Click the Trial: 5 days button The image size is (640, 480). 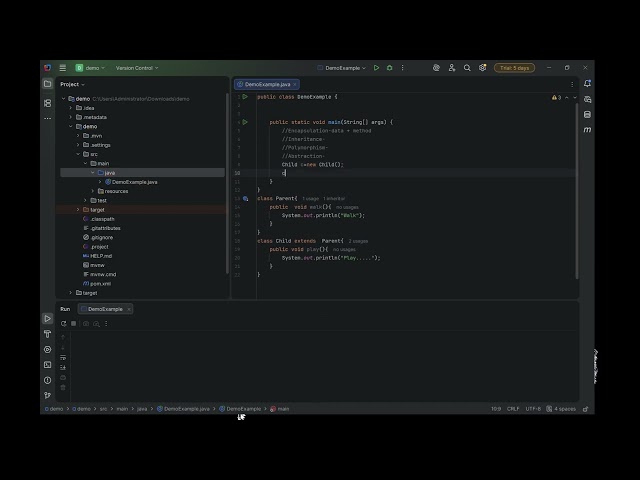point(514,68)
